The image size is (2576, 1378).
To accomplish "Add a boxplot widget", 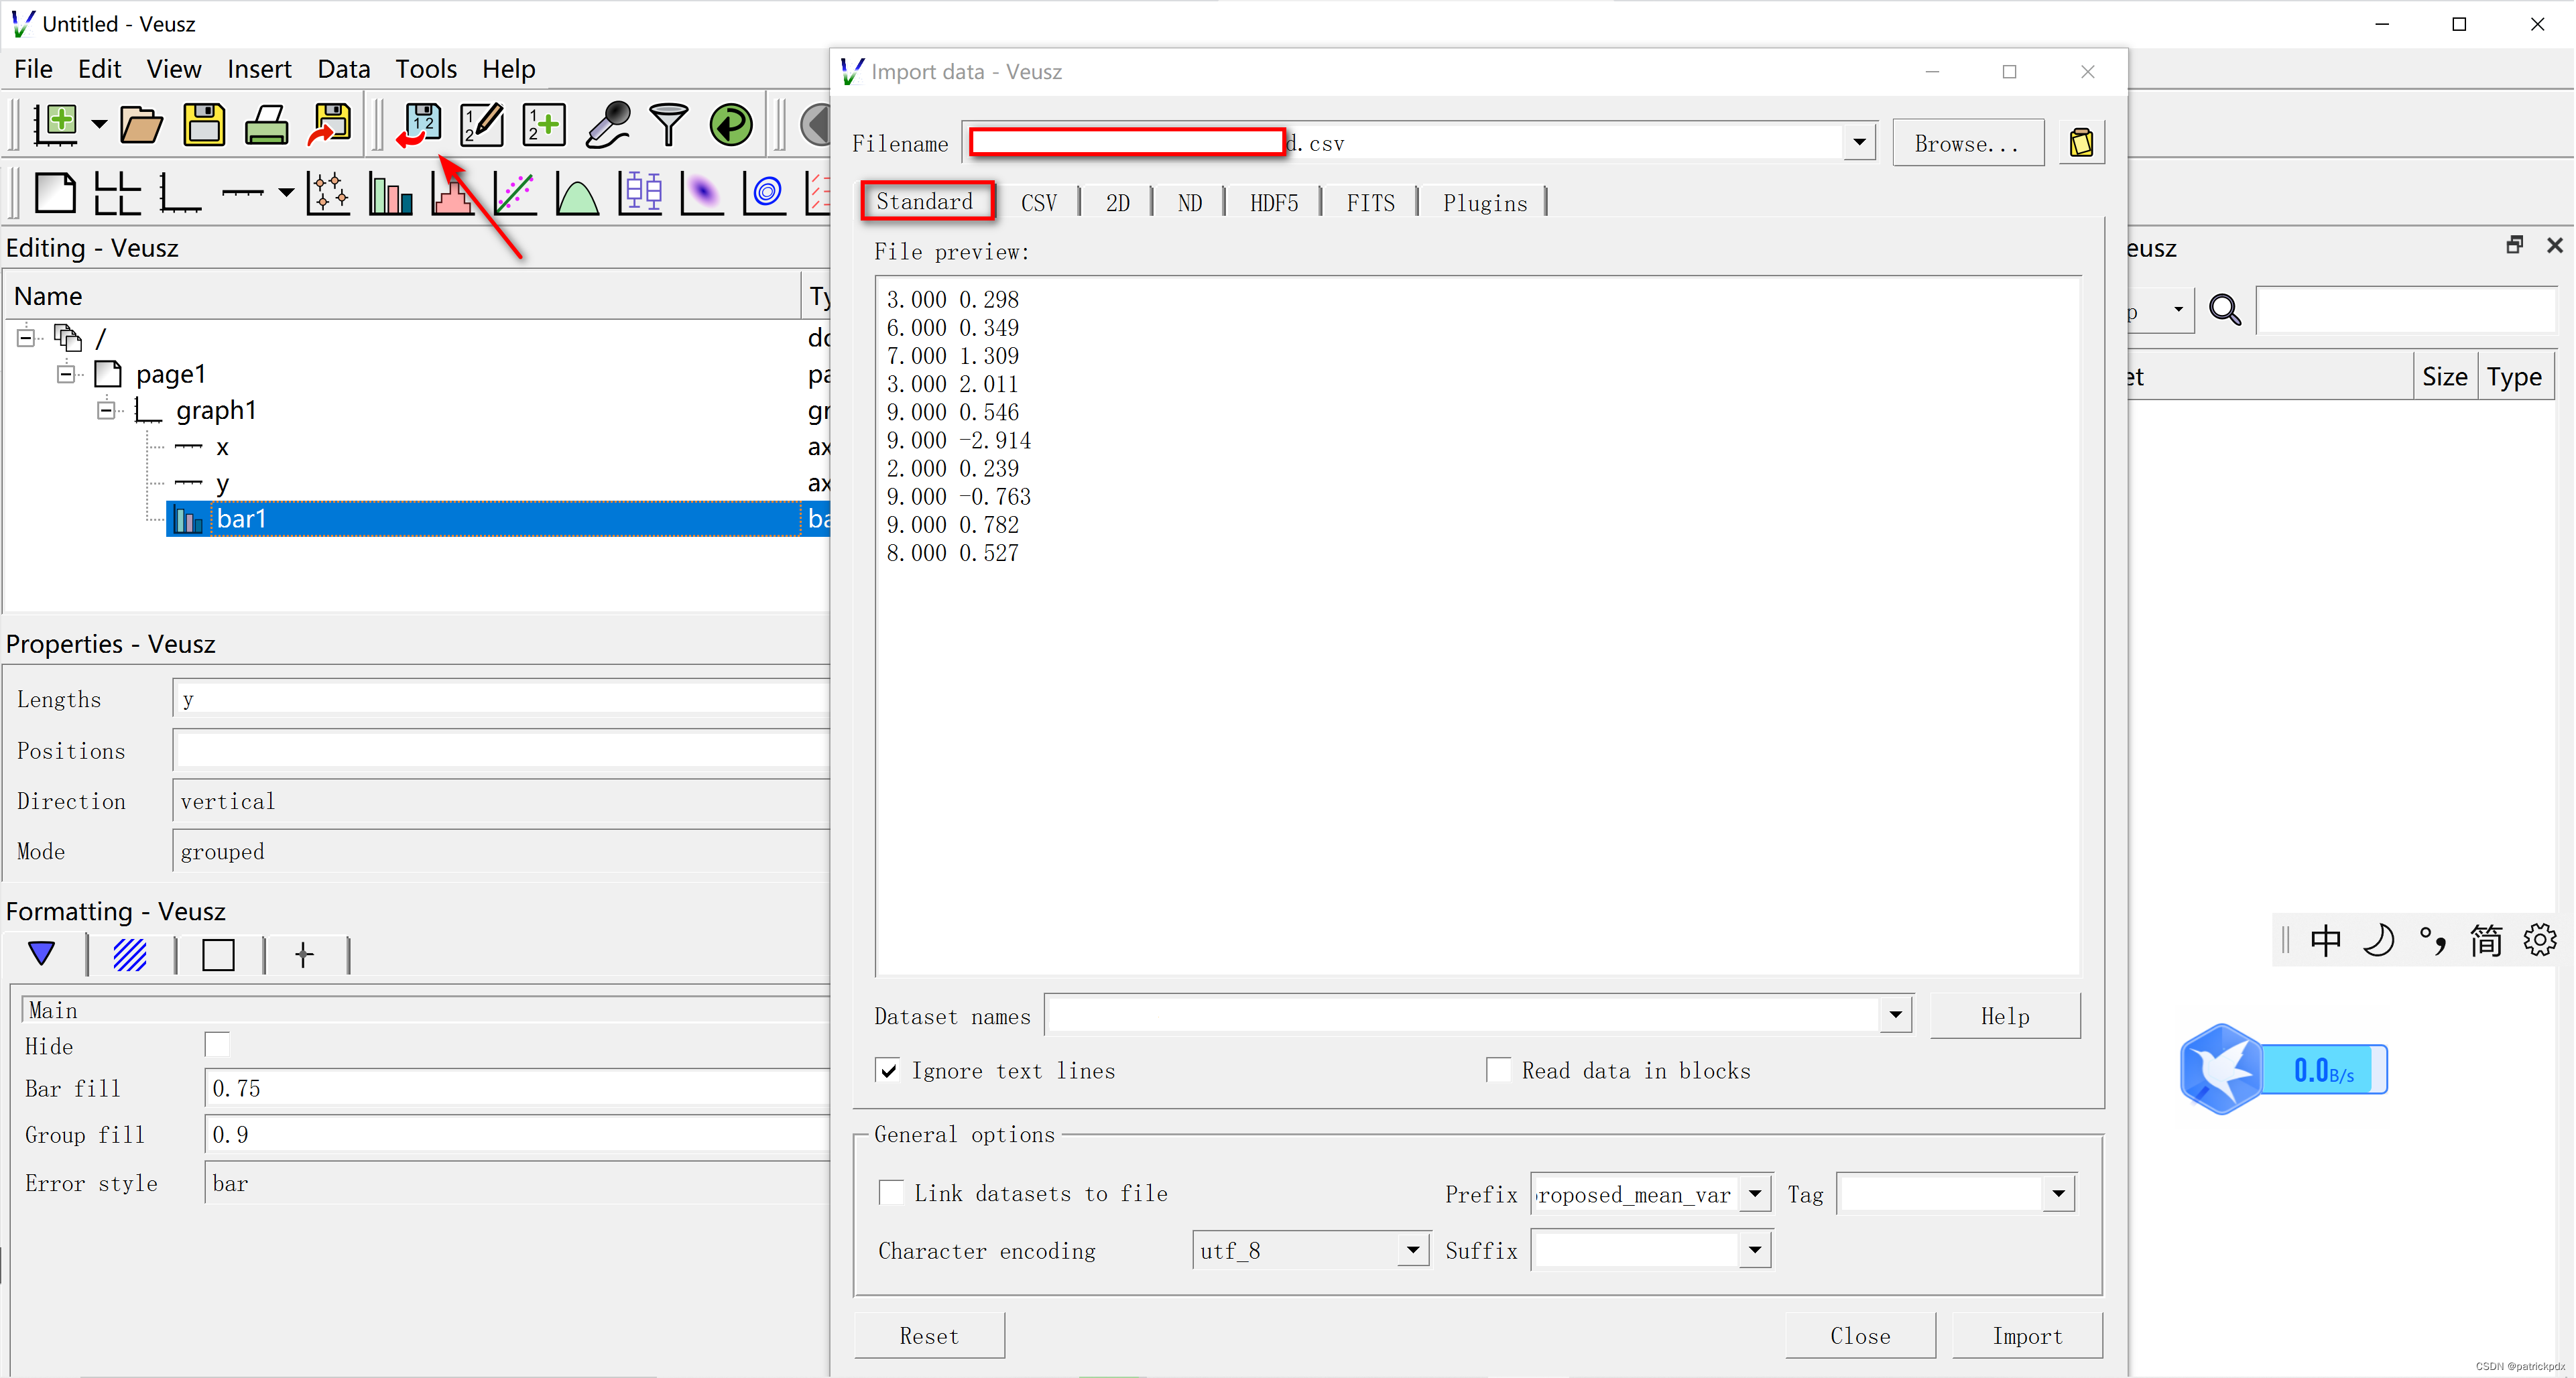I will point(640,193).
